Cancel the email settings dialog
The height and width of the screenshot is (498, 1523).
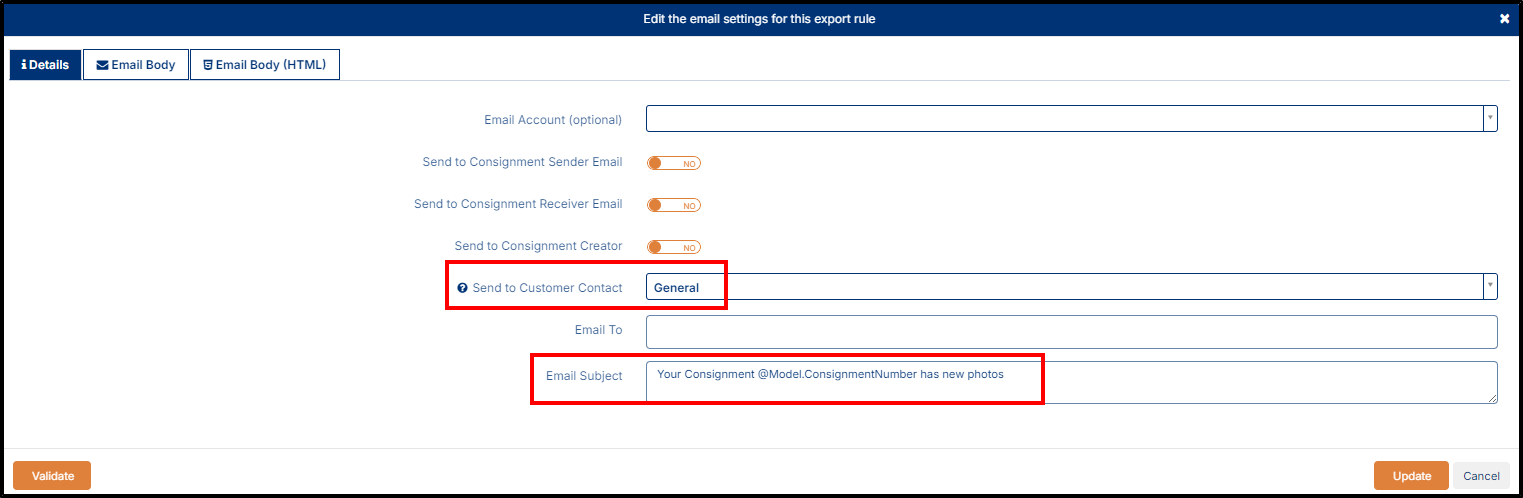click(1481, 476)
